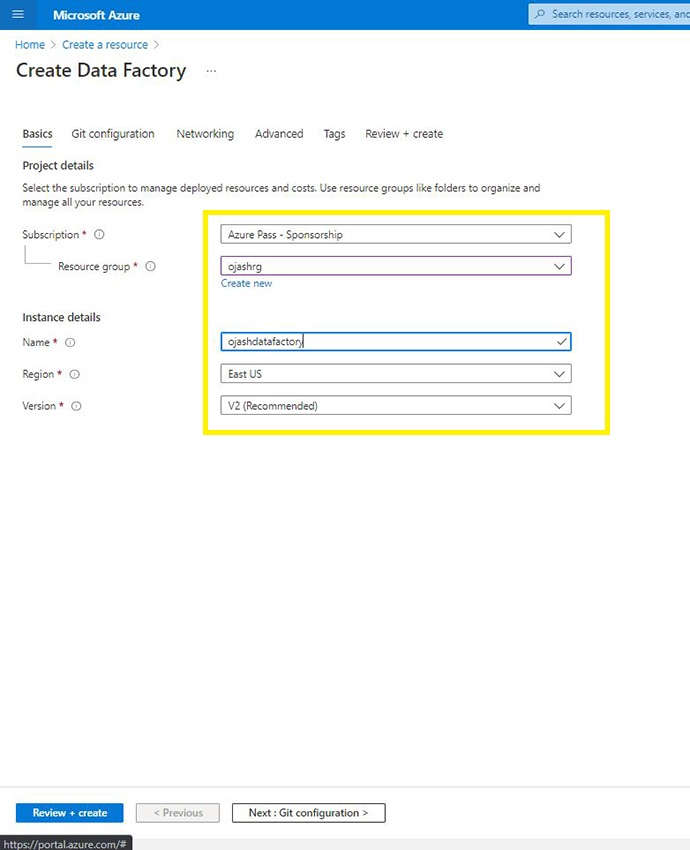Click the Create new resource group link
690x850 pixels.
246,284
